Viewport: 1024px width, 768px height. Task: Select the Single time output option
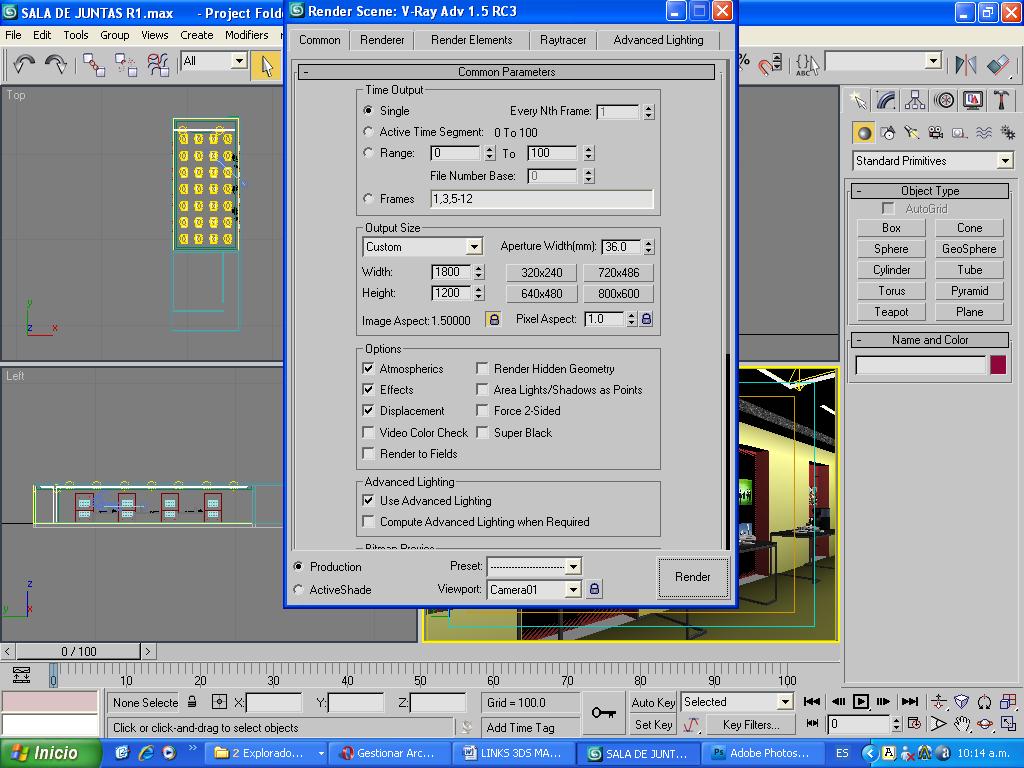pos(368,110)
